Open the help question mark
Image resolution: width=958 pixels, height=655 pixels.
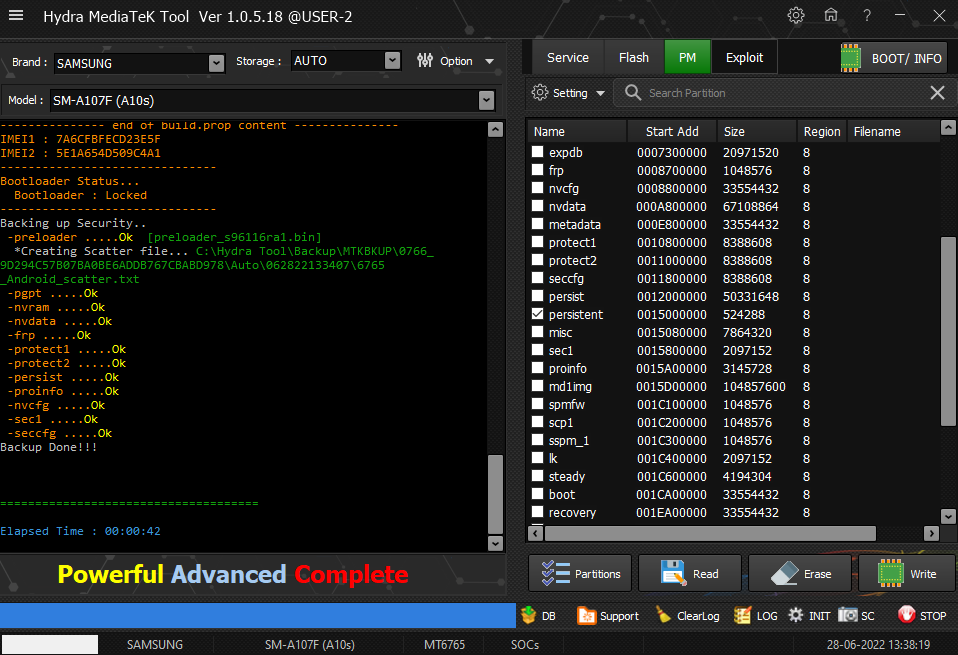[x=867, y=15]
